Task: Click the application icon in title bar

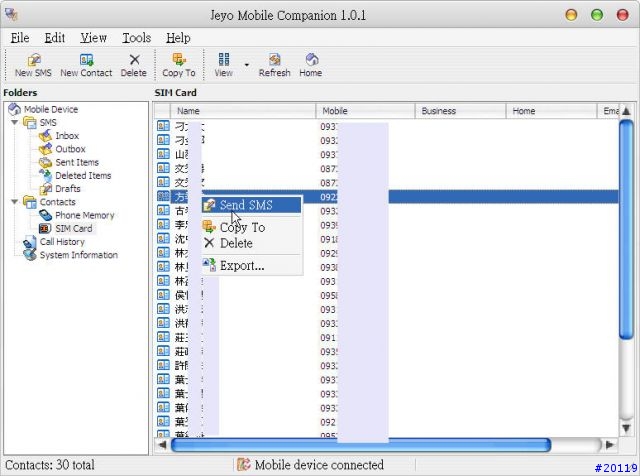Action: (11, 14)
